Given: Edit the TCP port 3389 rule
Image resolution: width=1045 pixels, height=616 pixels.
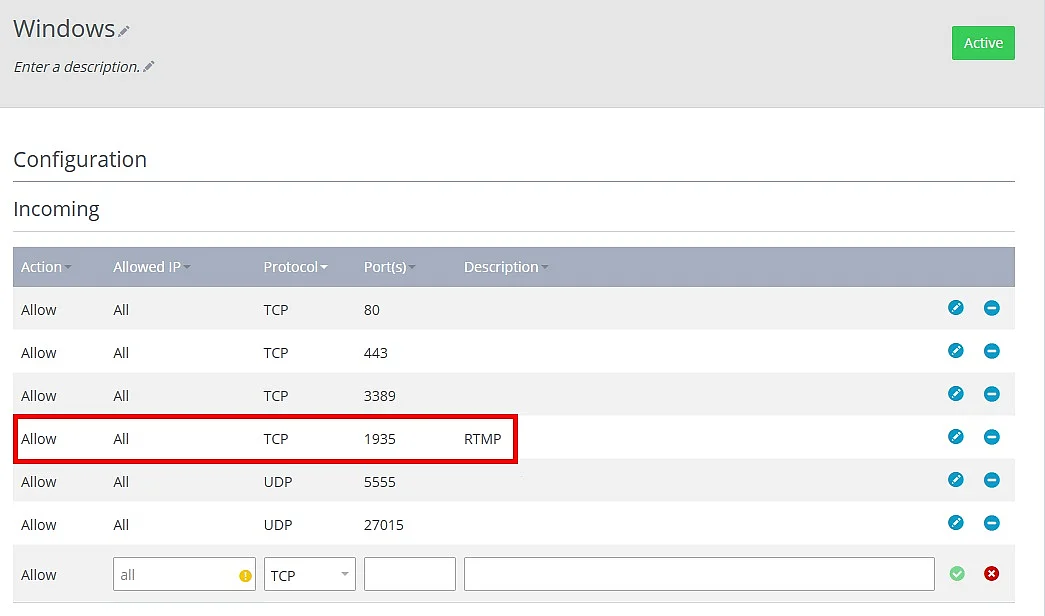Looking at the screenshot, I should [956, 393].
